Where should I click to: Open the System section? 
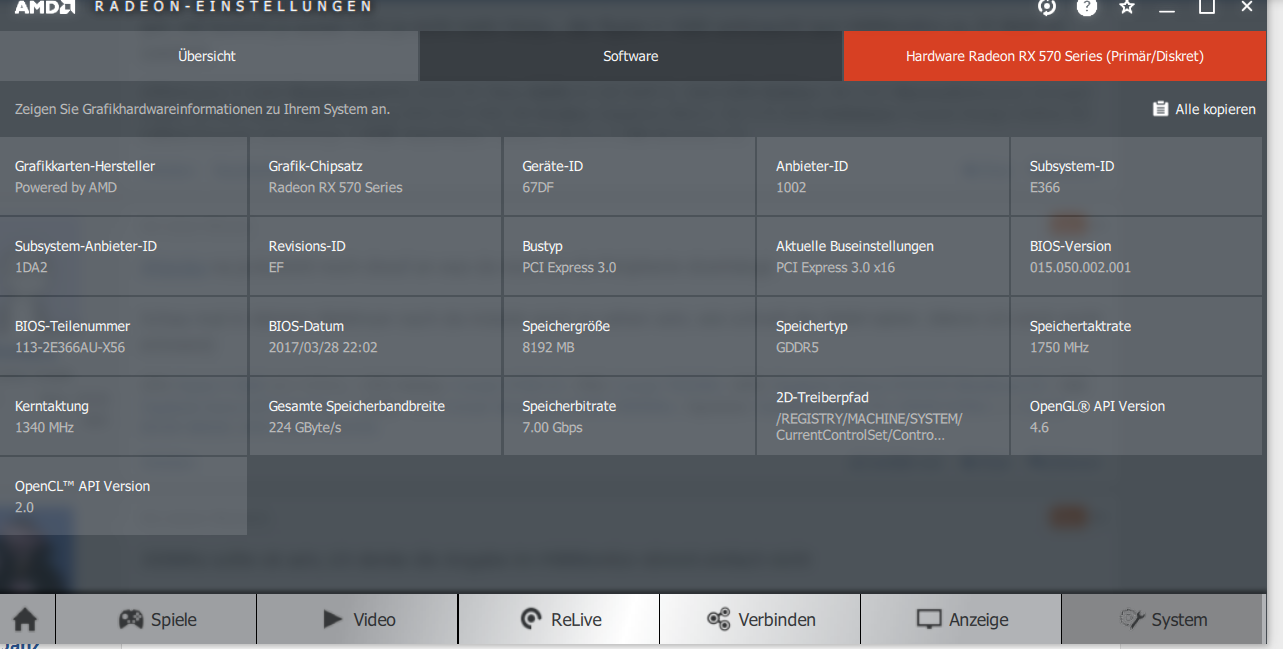click(1162, 619)
